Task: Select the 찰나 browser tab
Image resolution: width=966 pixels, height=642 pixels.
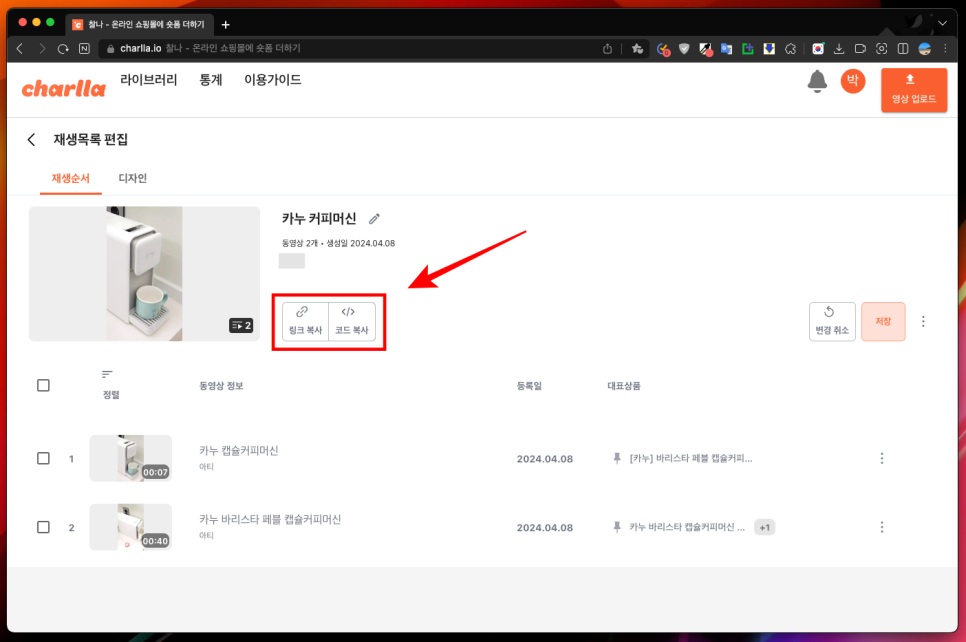Action: 139,25
